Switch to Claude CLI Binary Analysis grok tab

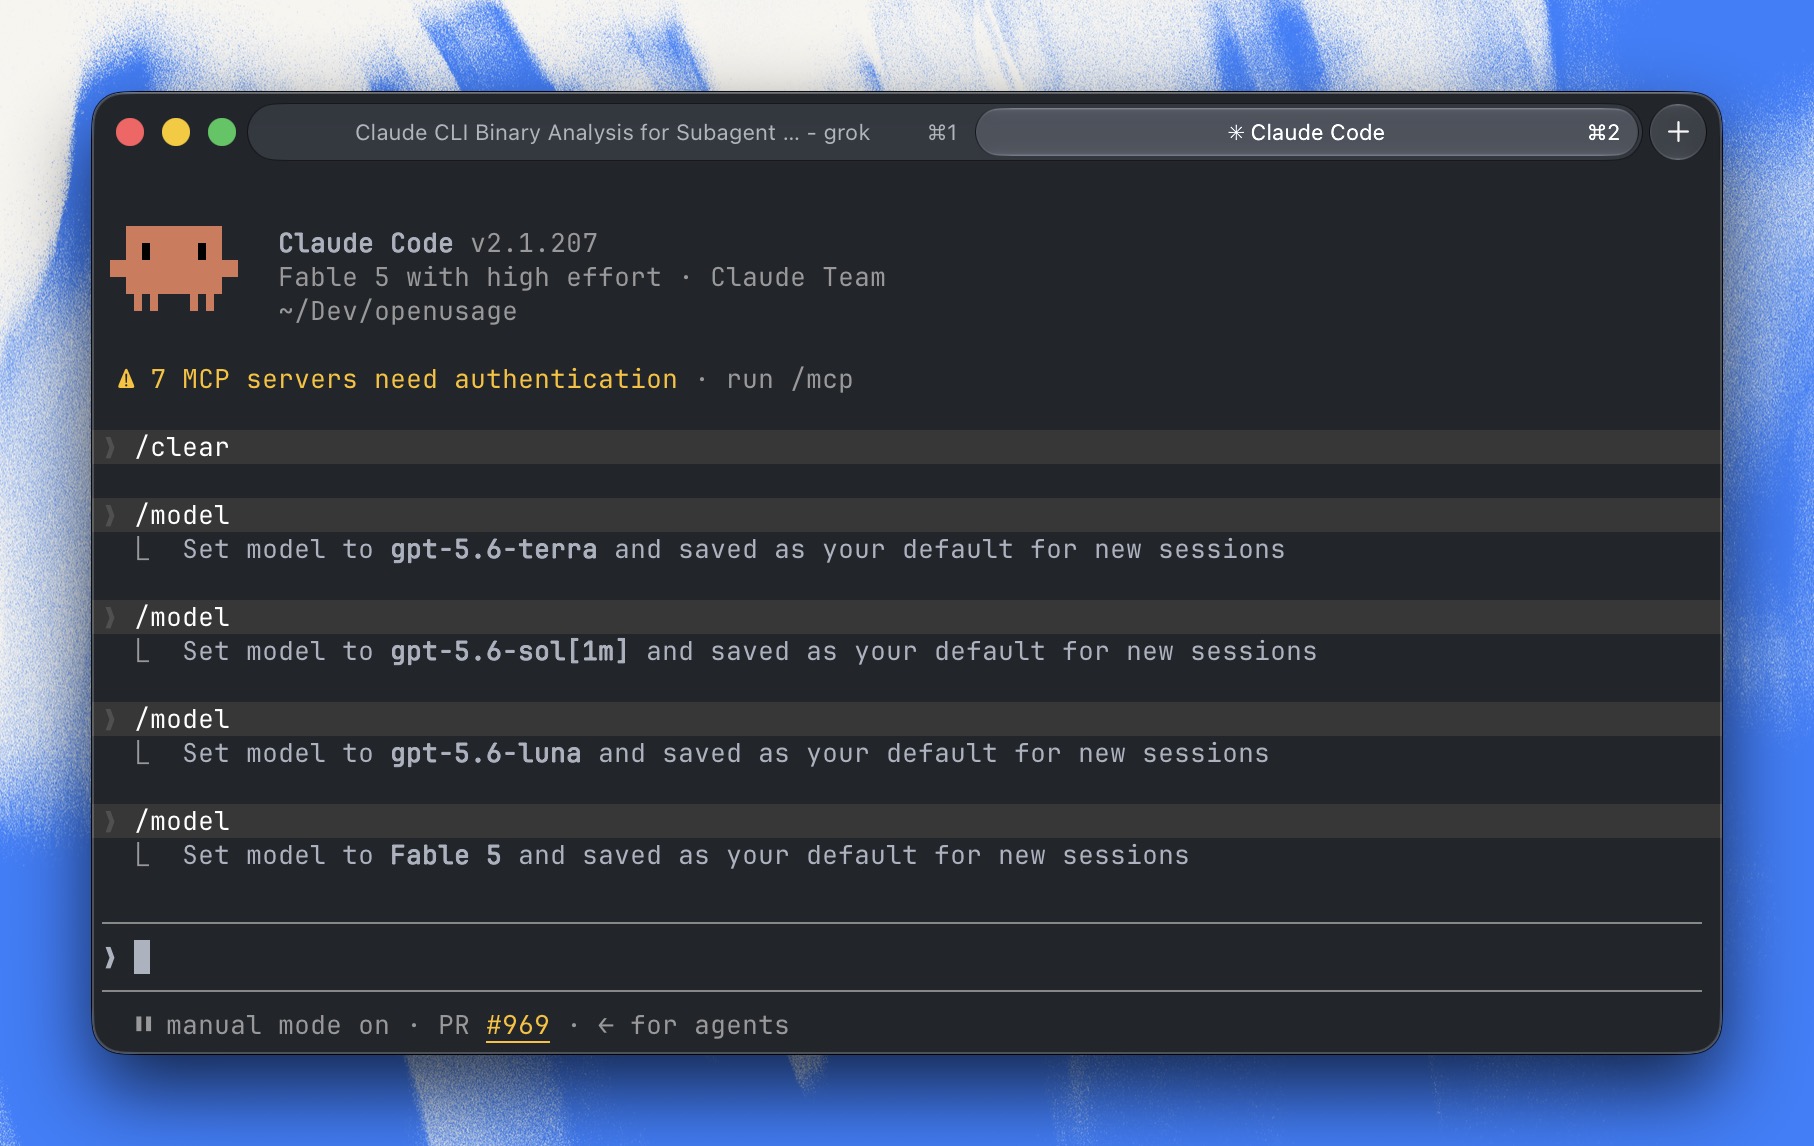coord(612,132)
